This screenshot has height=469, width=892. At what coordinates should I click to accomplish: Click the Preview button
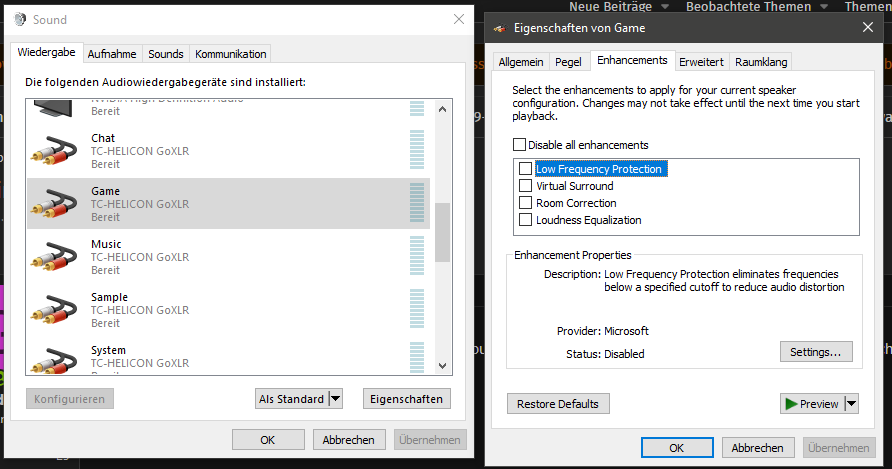tap(813, 404)
